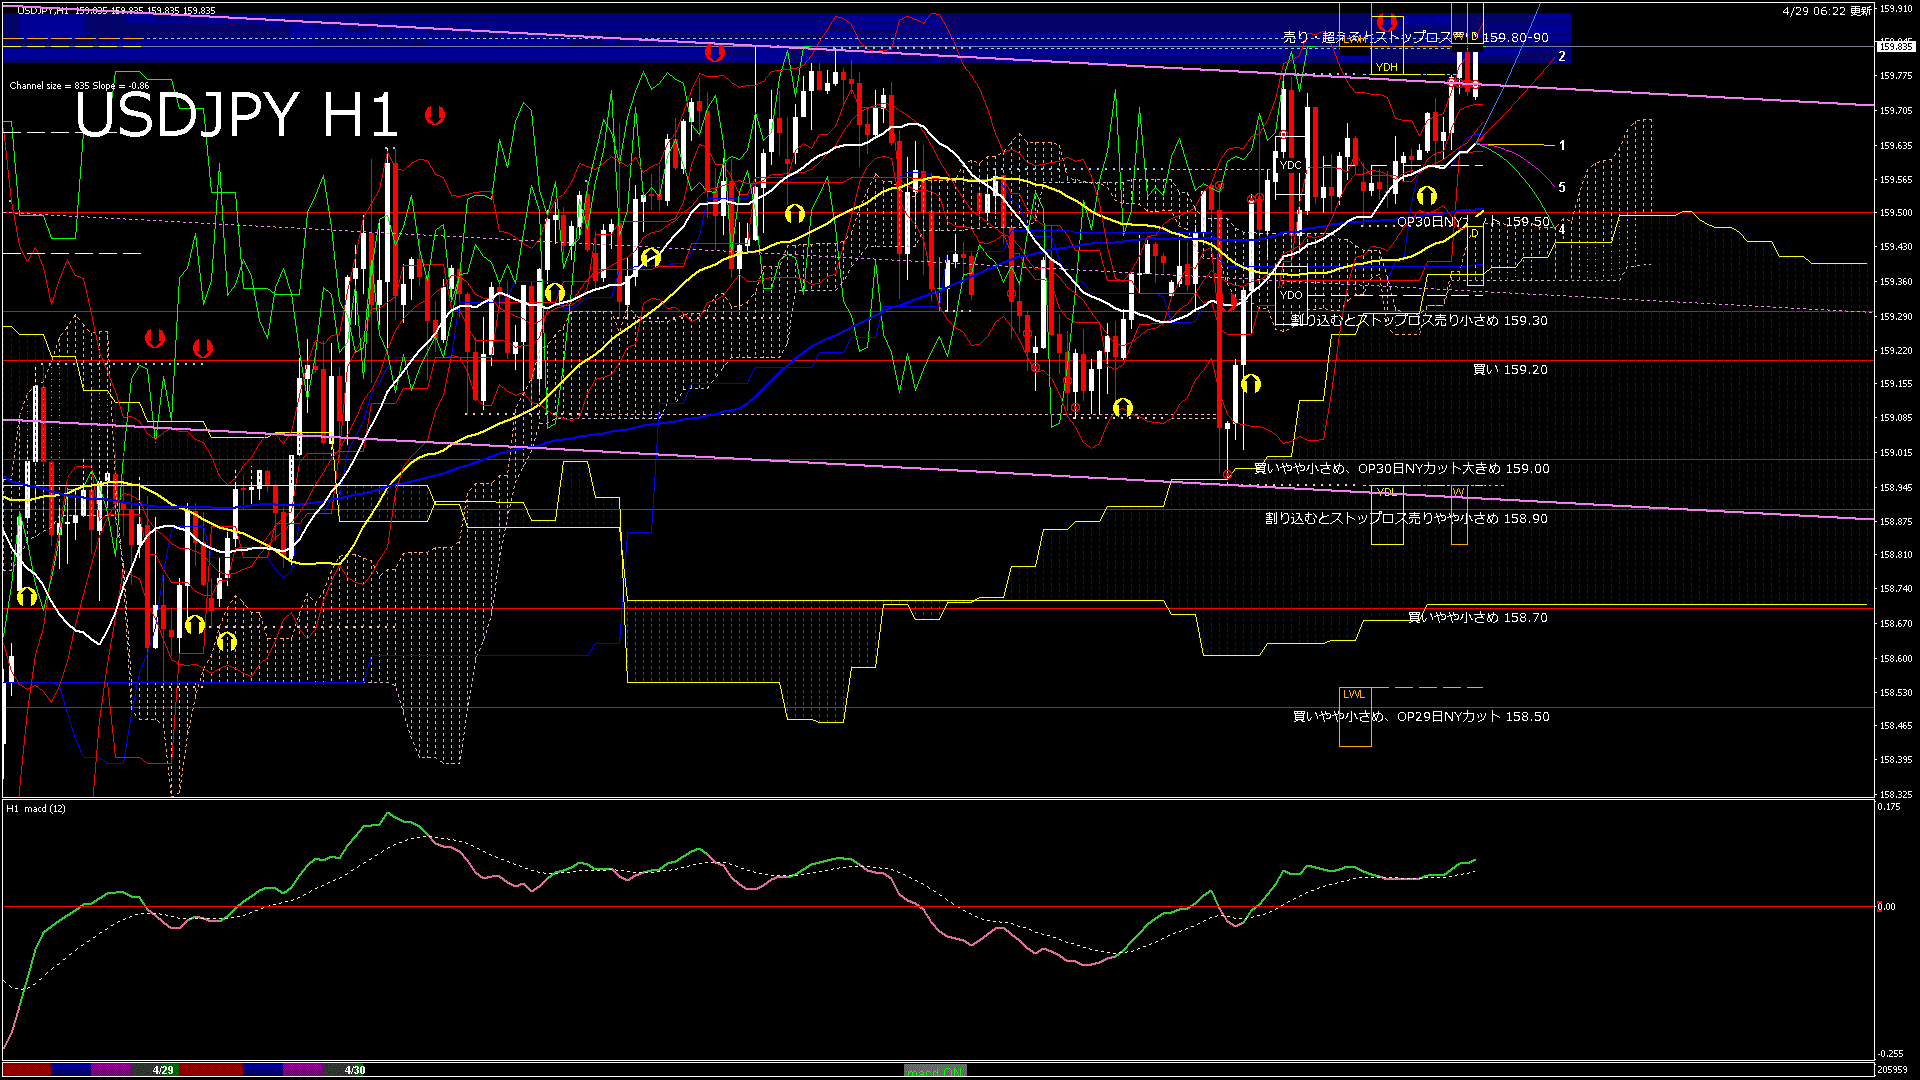Select the 割り込むとストップロス売り小さめ 159.30 label

click(x=1419, y=321)
